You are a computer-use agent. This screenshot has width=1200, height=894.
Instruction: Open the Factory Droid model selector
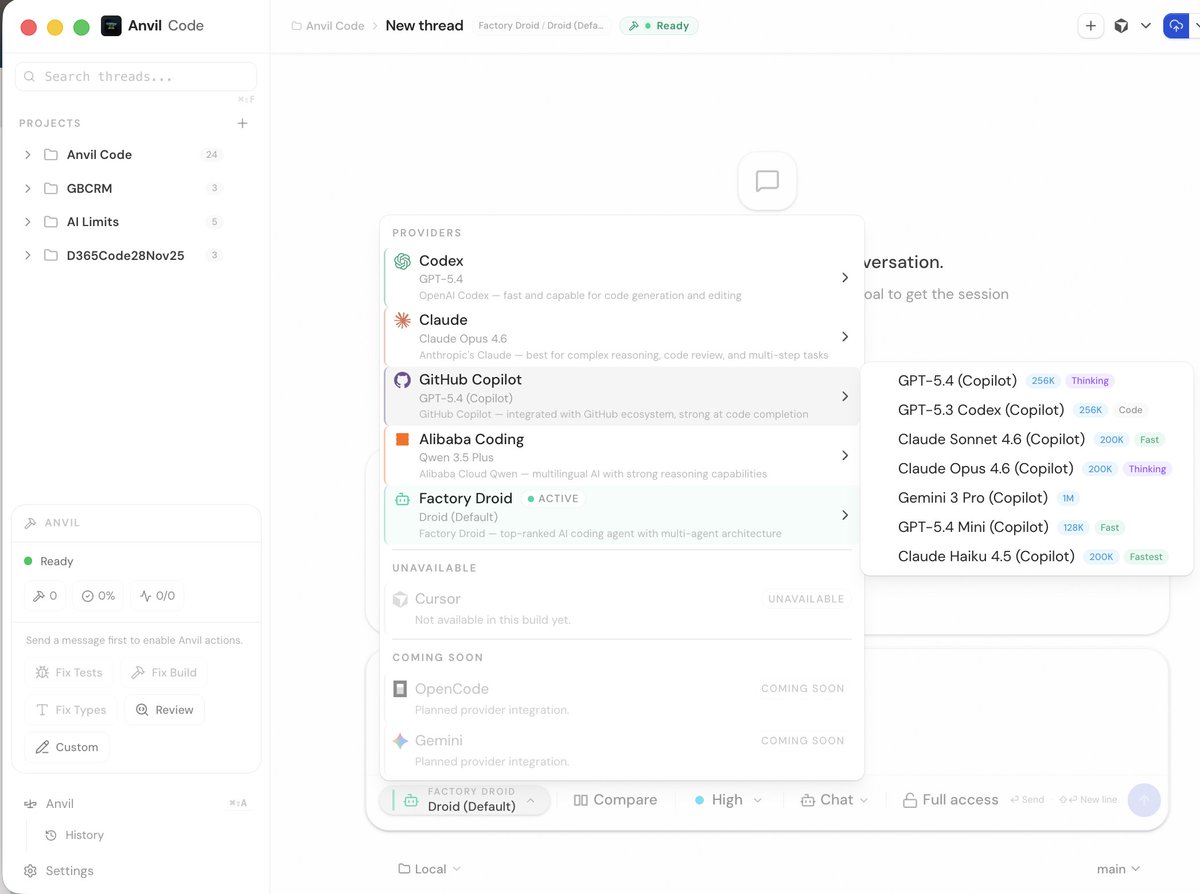tap(464, 799)
